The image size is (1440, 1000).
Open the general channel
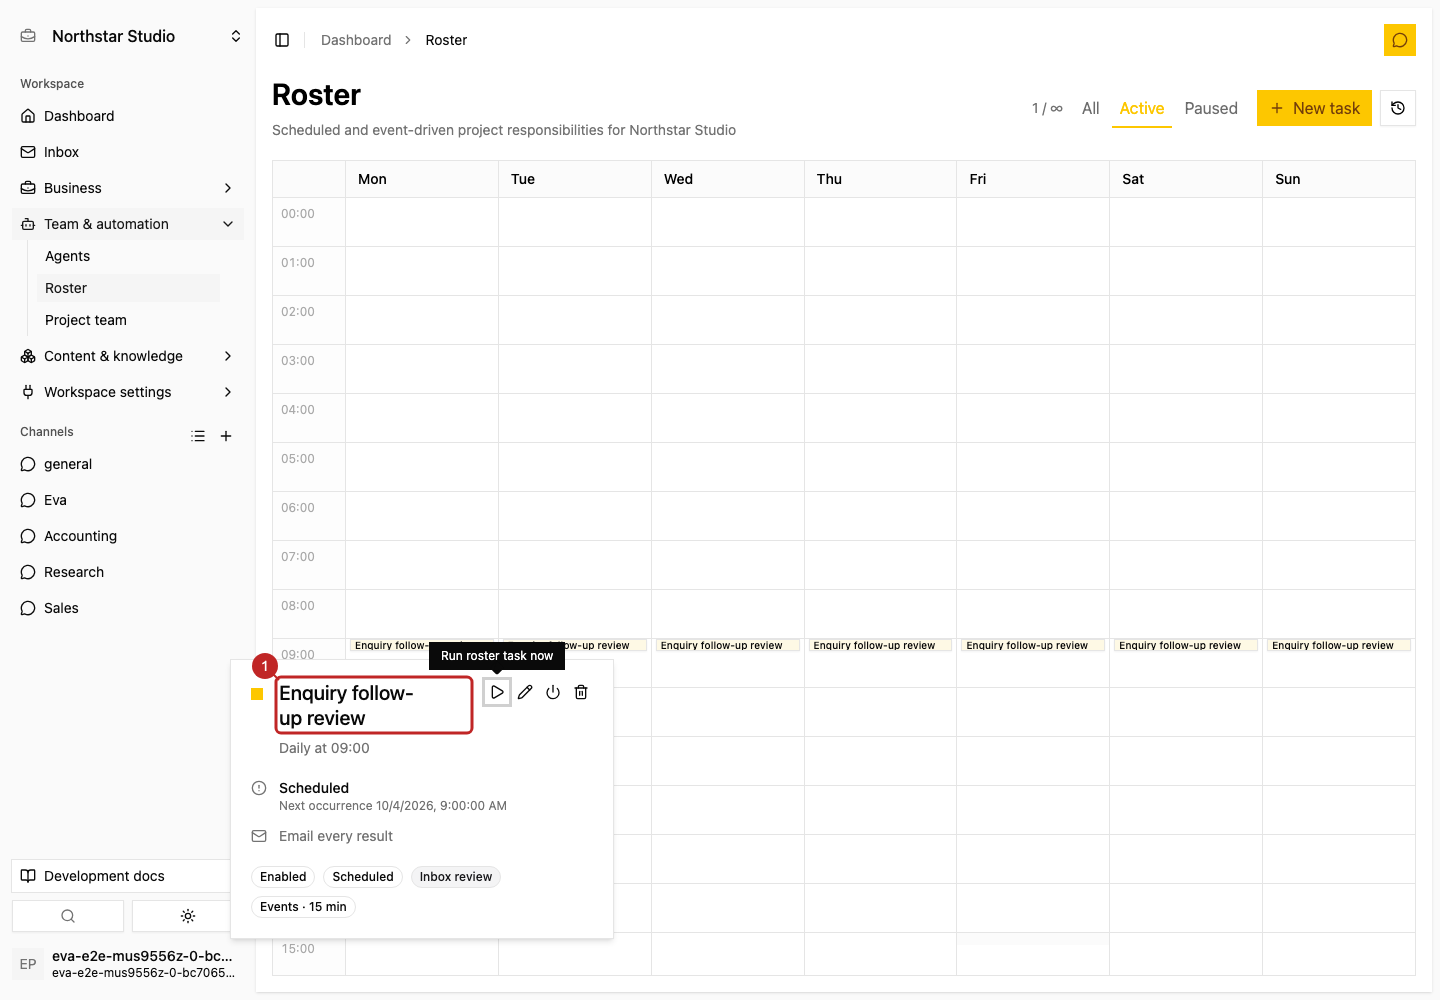click(128, 464)
